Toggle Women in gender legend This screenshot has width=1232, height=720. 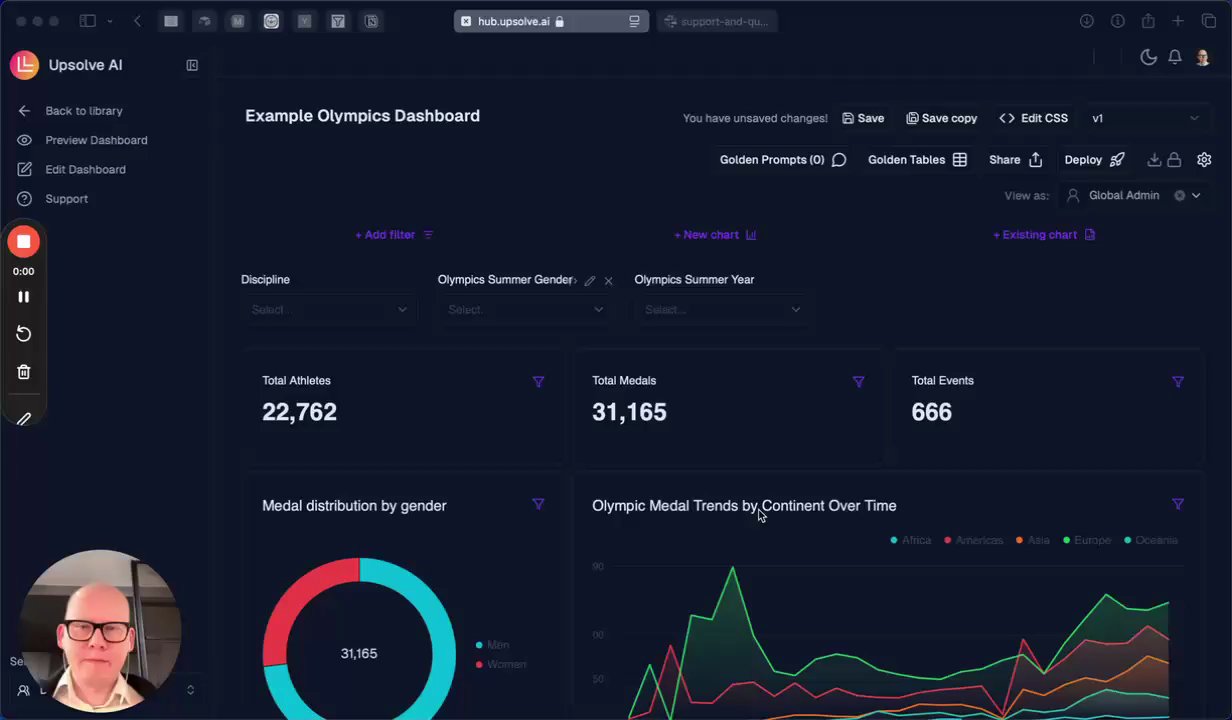click(x=501, y=665)
